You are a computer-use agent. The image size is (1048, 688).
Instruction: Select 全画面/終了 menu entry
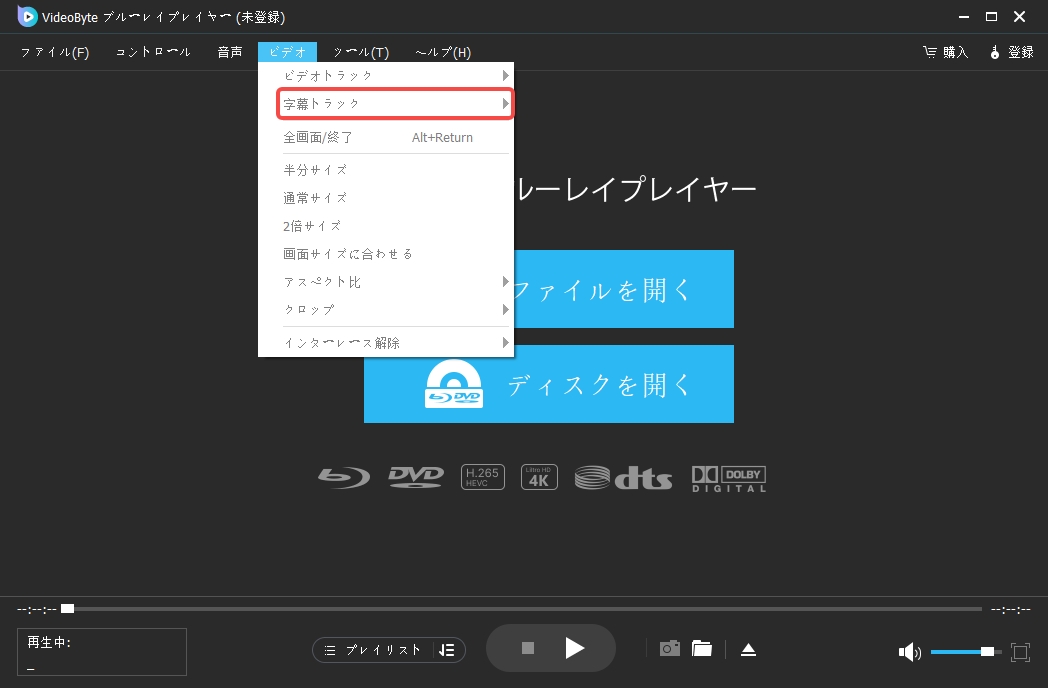tap(386, 137)
